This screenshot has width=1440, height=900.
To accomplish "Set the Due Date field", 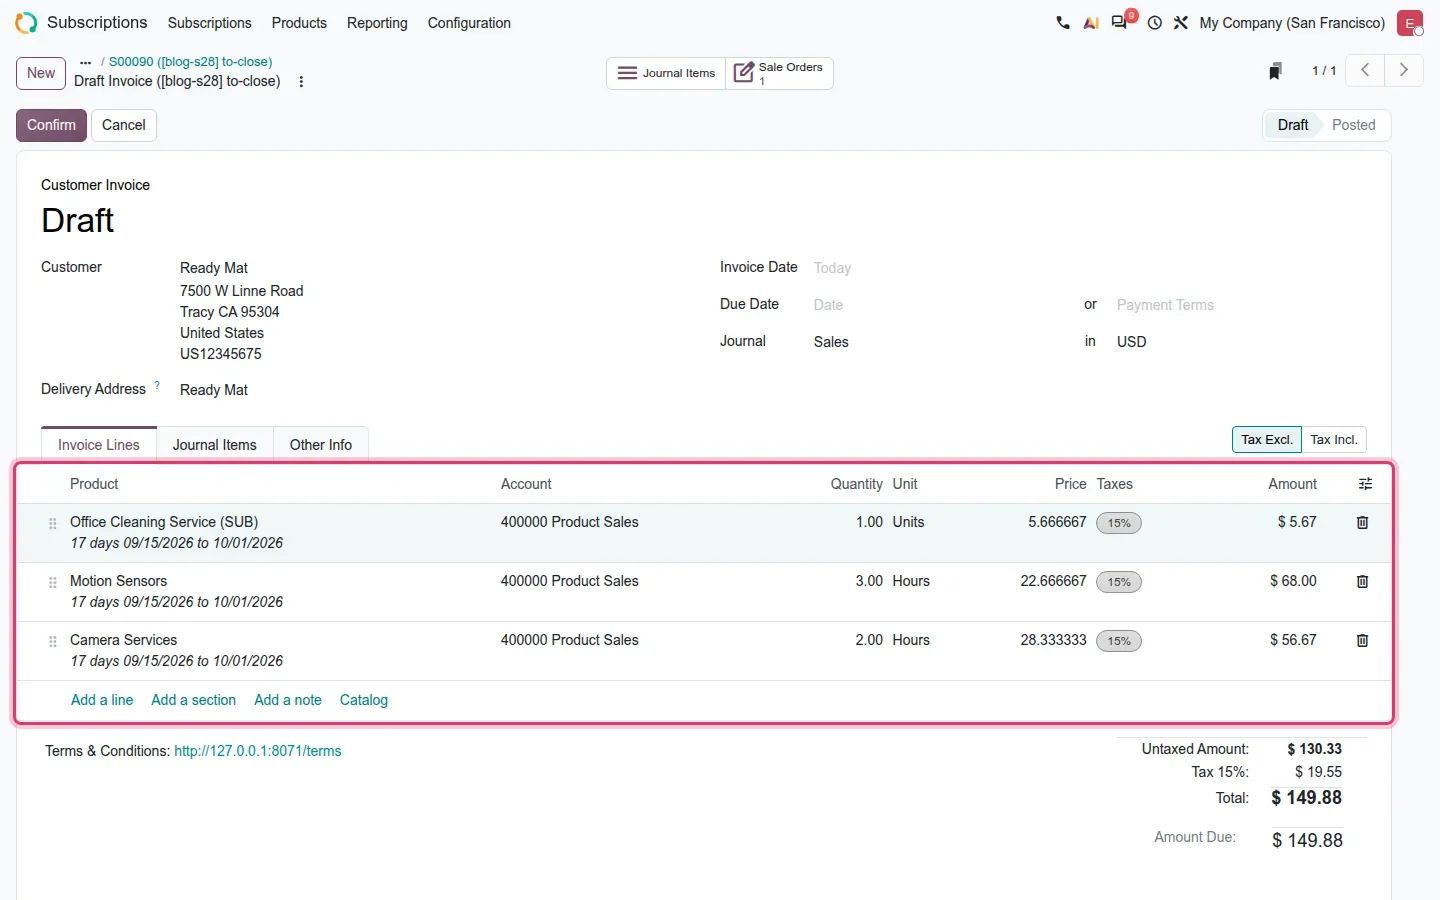I will tap(828, 305).
